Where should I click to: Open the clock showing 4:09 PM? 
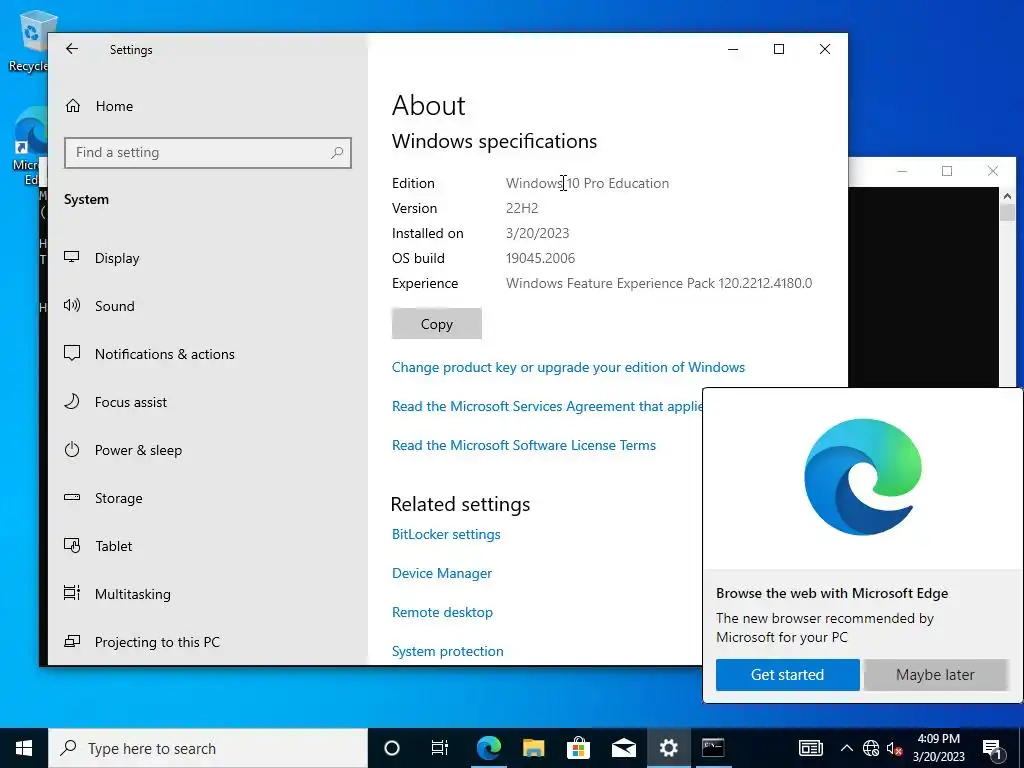click(938, 748)
